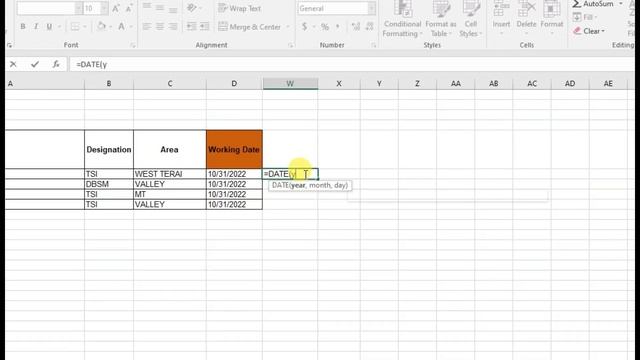Viewport: 640px width, 360px height.
Task: Open the General number format dropdown
Action: point(371,8)
